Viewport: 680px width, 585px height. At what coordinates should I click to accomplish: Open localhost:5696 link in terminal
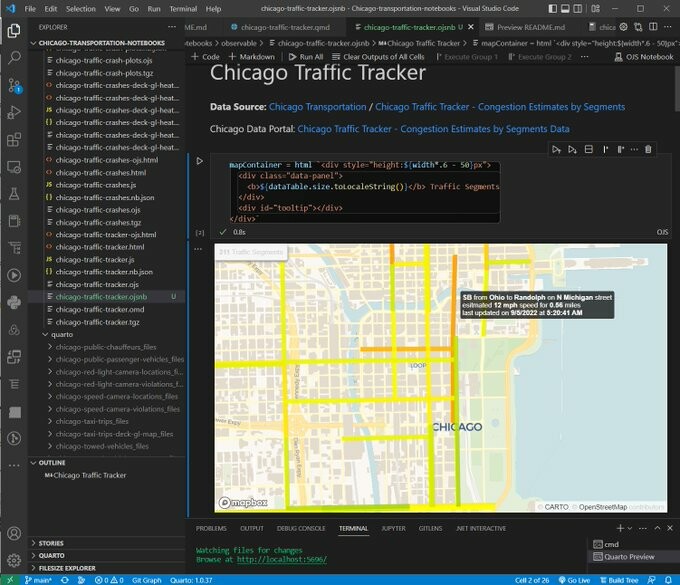[x=282, y=559]
